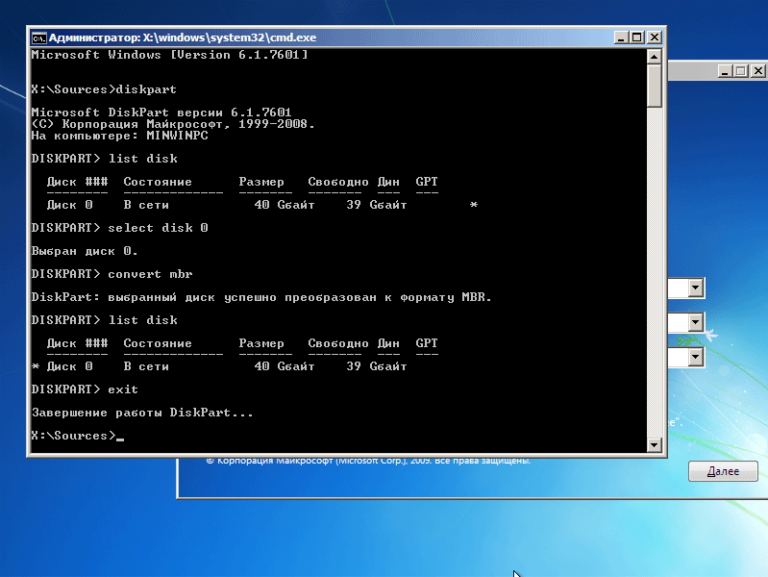This screenshot has height=577, width=768.
Task: Maximize the cmd.exe window
Action: [637, 38]
